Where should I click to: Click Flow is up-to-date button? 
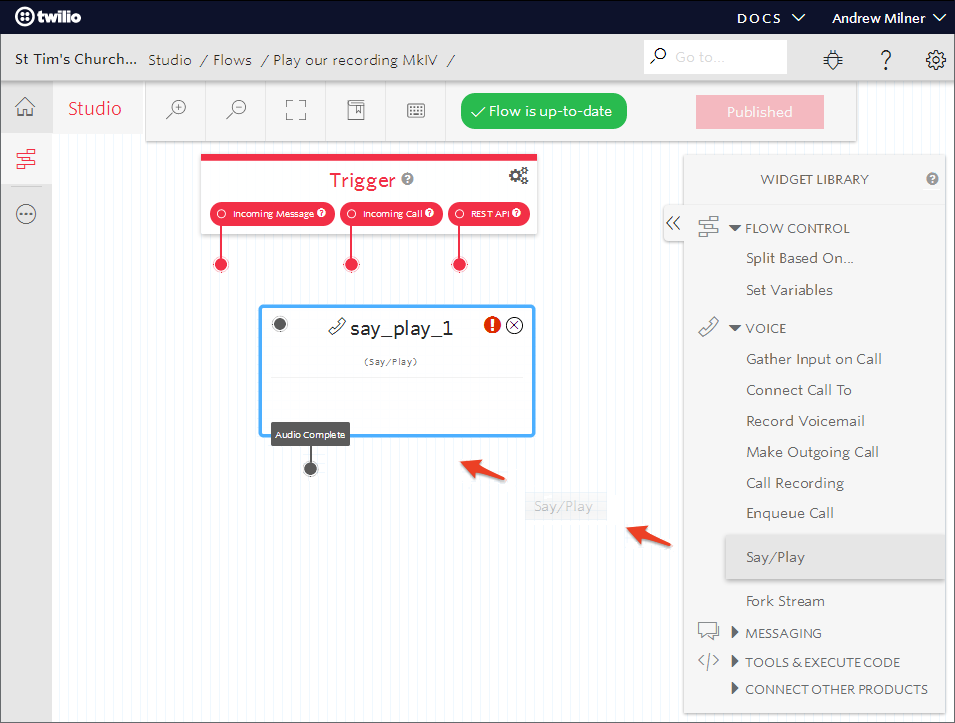pos(543,111)
